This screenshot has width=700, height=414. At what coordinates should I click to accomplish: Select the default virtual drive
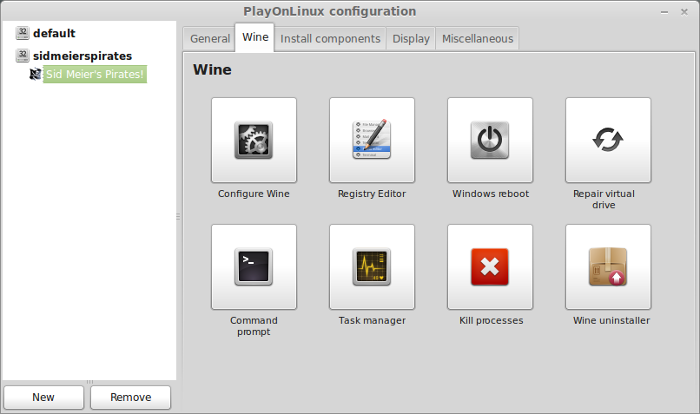pyautogui.click(x=54, y=33)
